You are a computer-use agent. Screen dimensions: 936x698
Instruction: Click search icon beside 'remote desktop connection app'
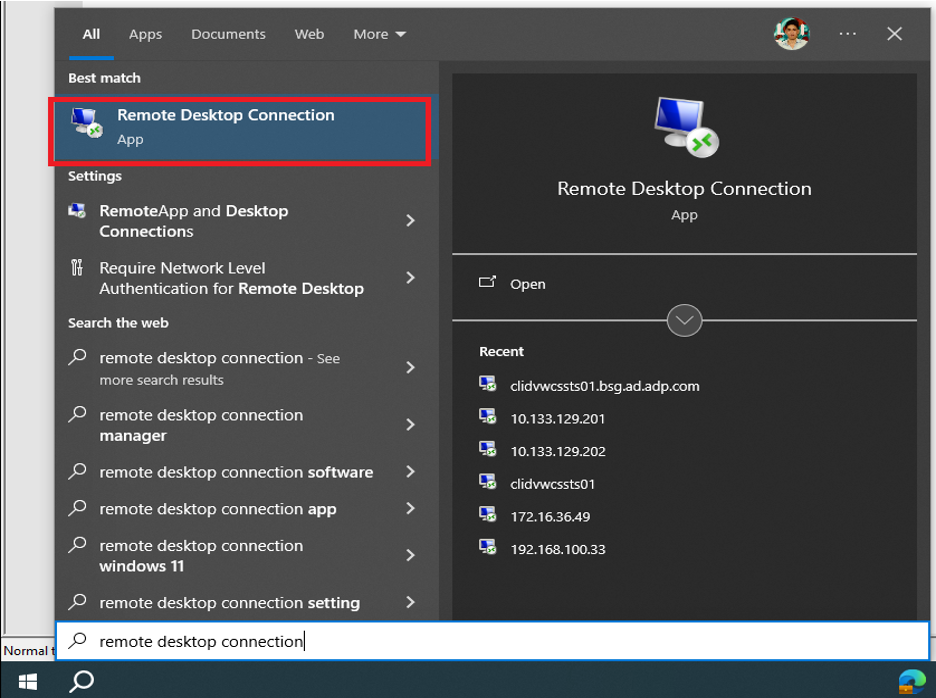tap(77, 508)
